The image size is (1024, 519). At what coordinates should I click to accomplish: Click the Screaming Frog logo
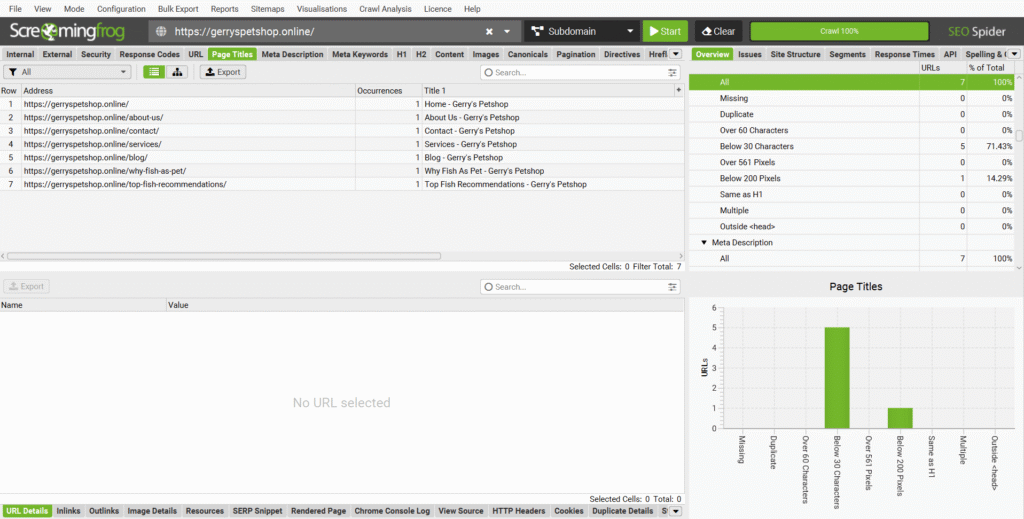click(69, 31)
